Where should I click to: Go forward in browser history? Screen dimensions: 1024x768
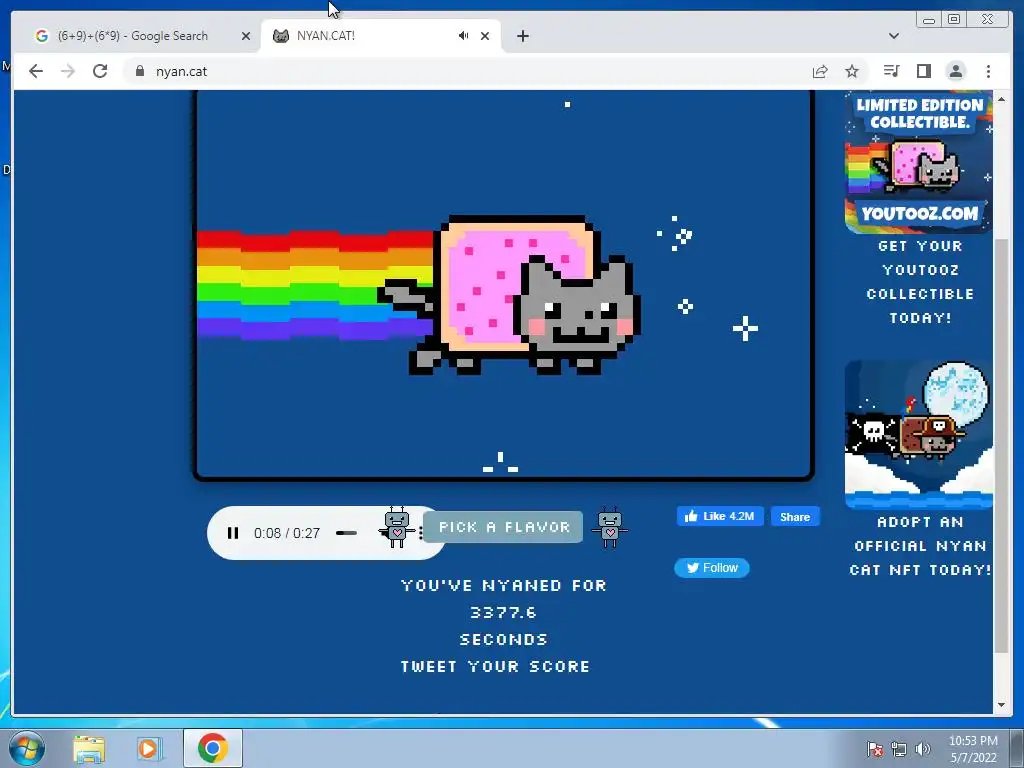tap(68, 71)
